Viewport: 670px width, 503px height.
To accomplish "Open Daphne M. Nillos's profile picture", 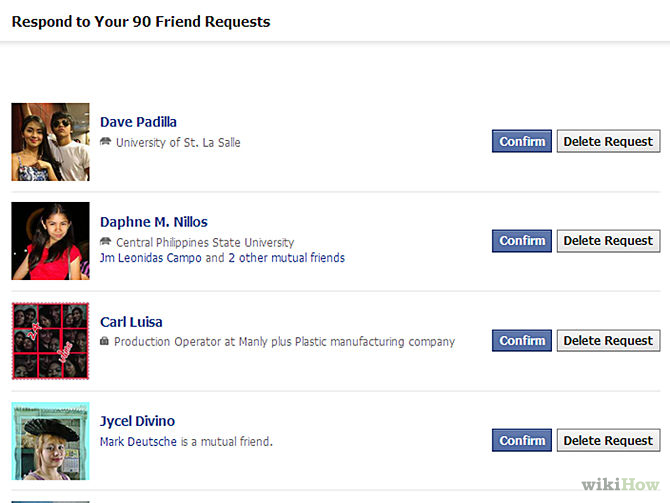I will 50,241.
